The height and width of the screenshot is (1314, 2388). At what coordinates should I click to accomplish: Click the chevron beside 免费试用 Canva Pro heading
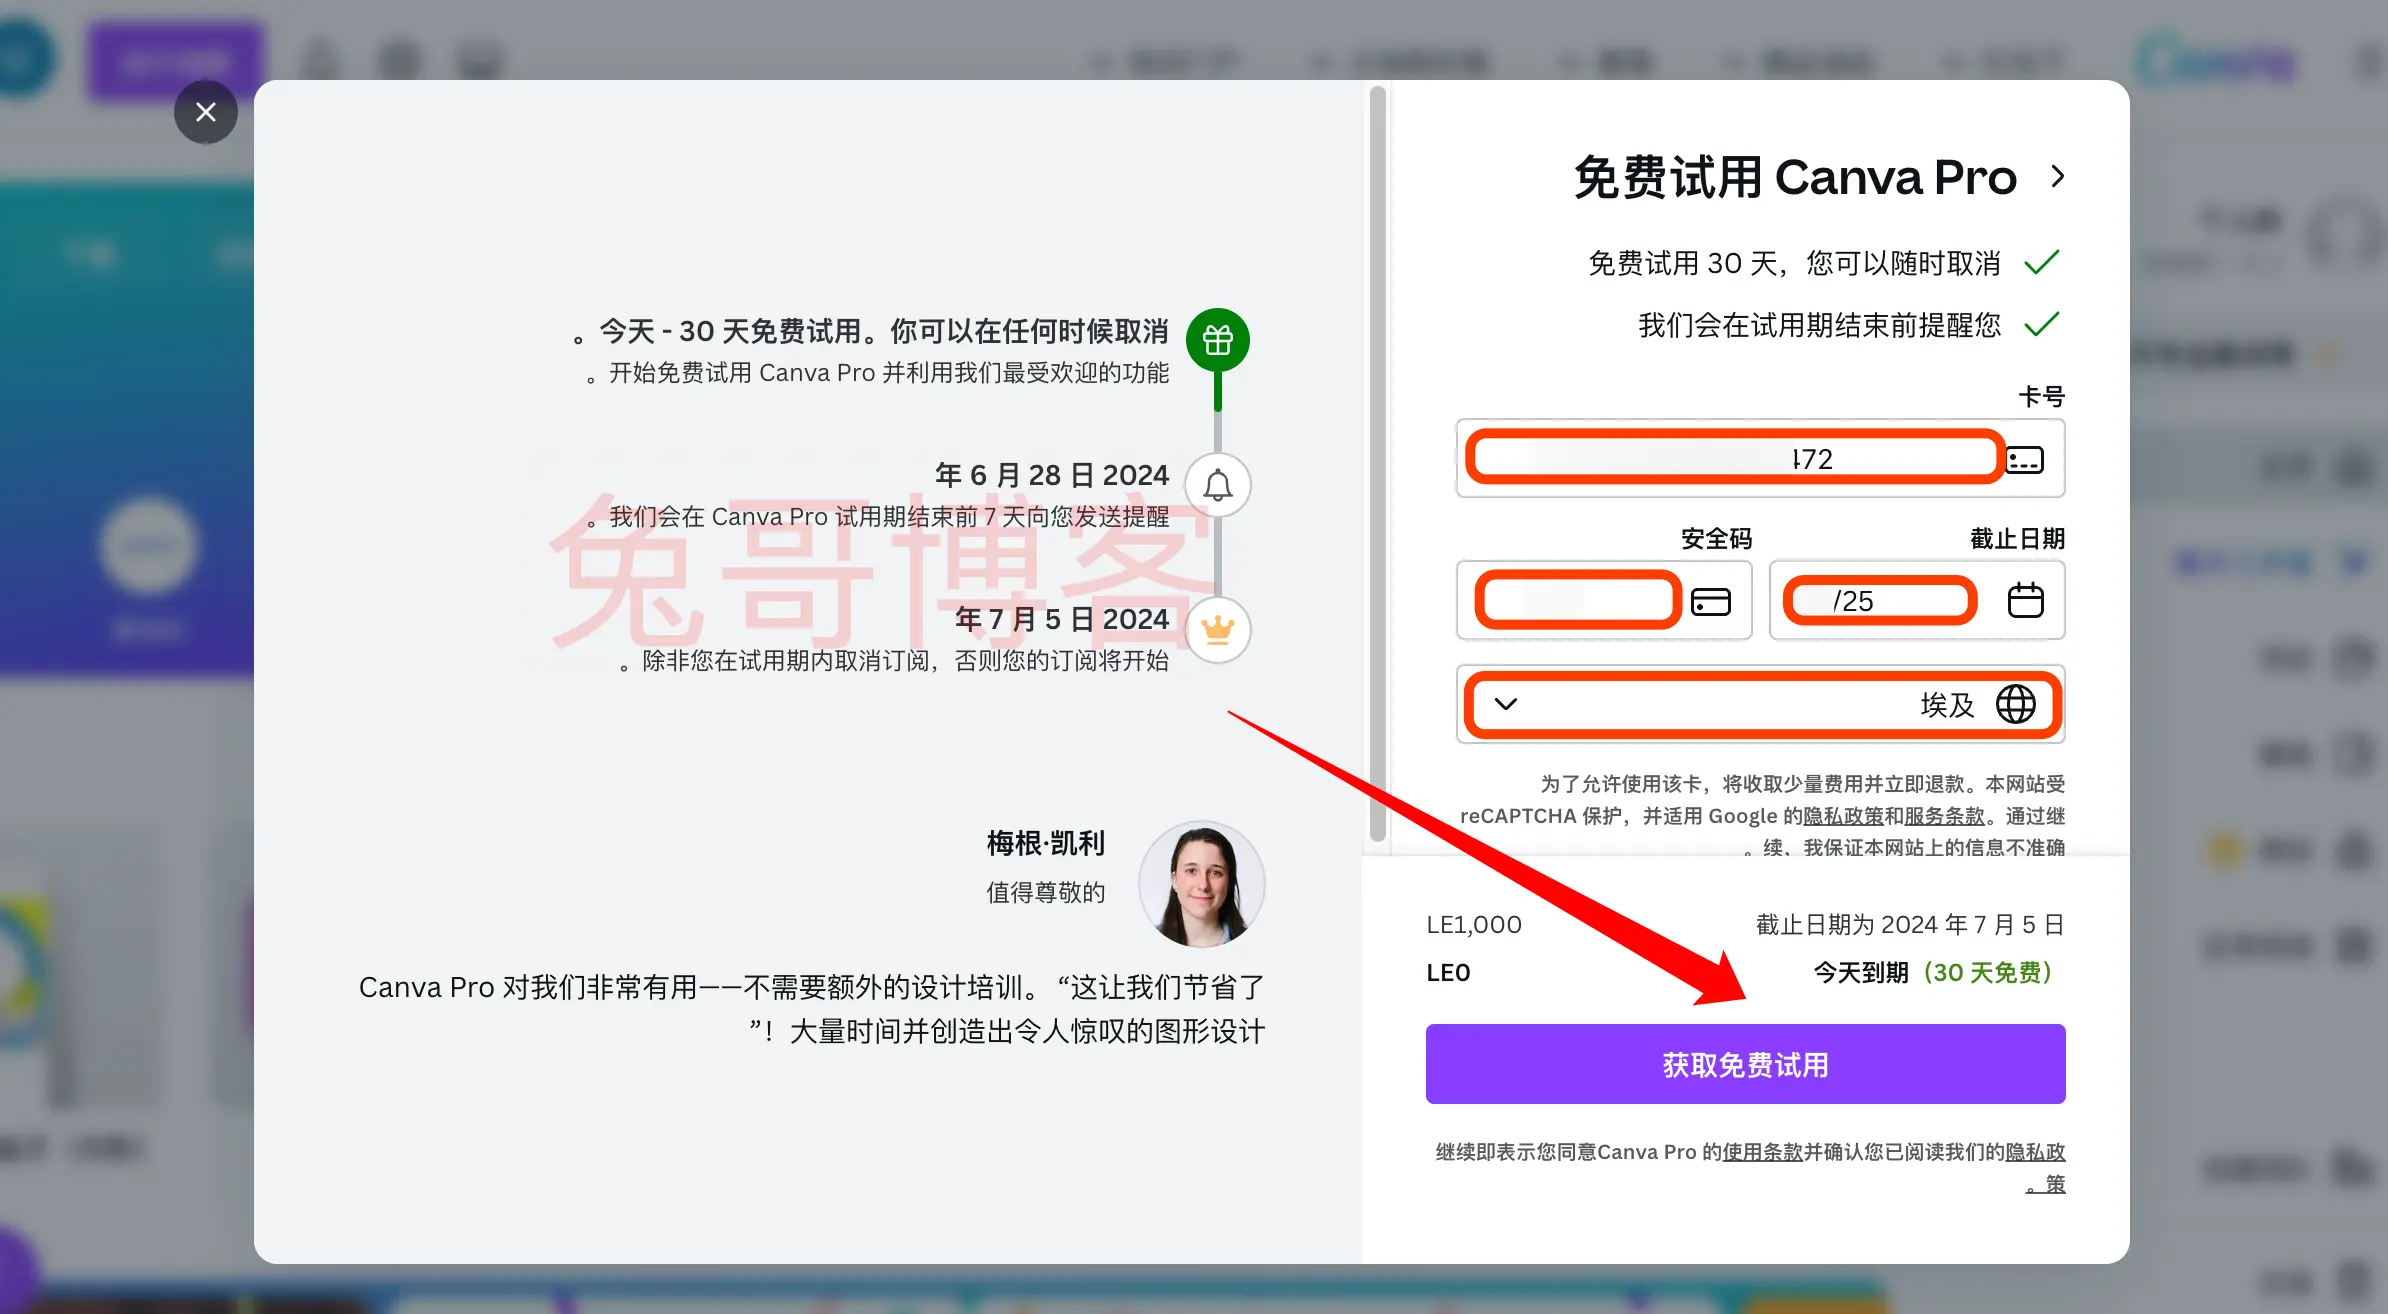point(2057,177)
